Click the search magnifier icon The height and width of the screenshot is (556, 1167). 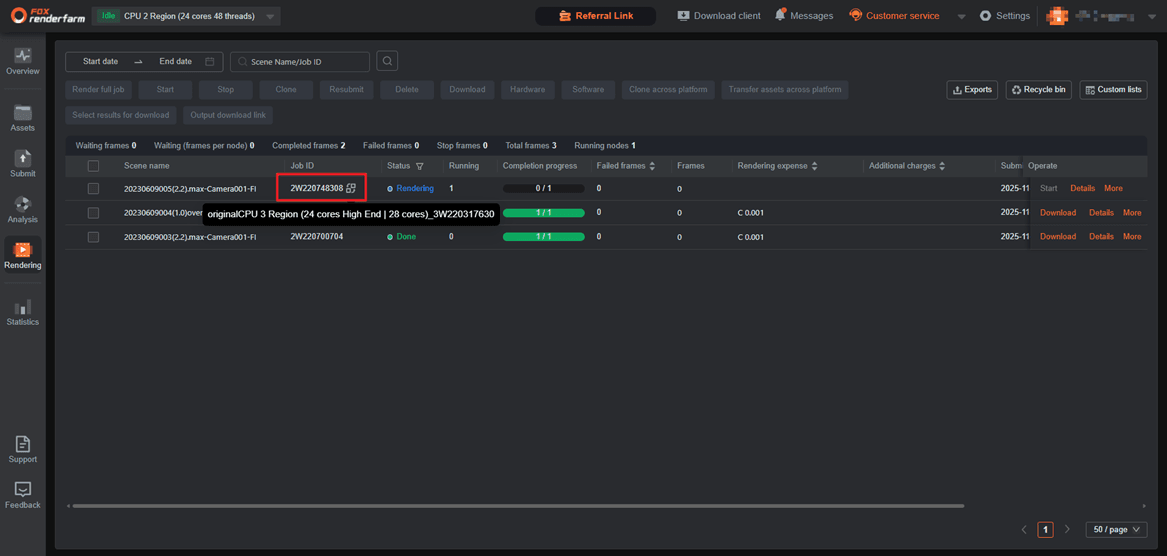(387, 62)
